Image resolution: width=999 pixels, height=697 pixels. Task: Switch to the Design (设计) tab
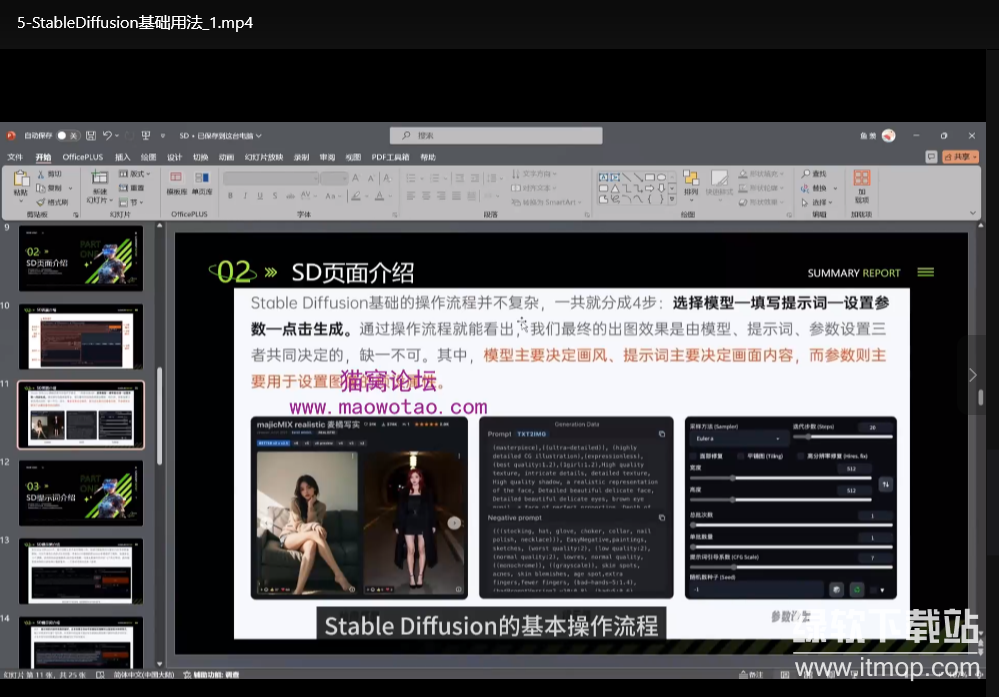(x=175, y=157)
